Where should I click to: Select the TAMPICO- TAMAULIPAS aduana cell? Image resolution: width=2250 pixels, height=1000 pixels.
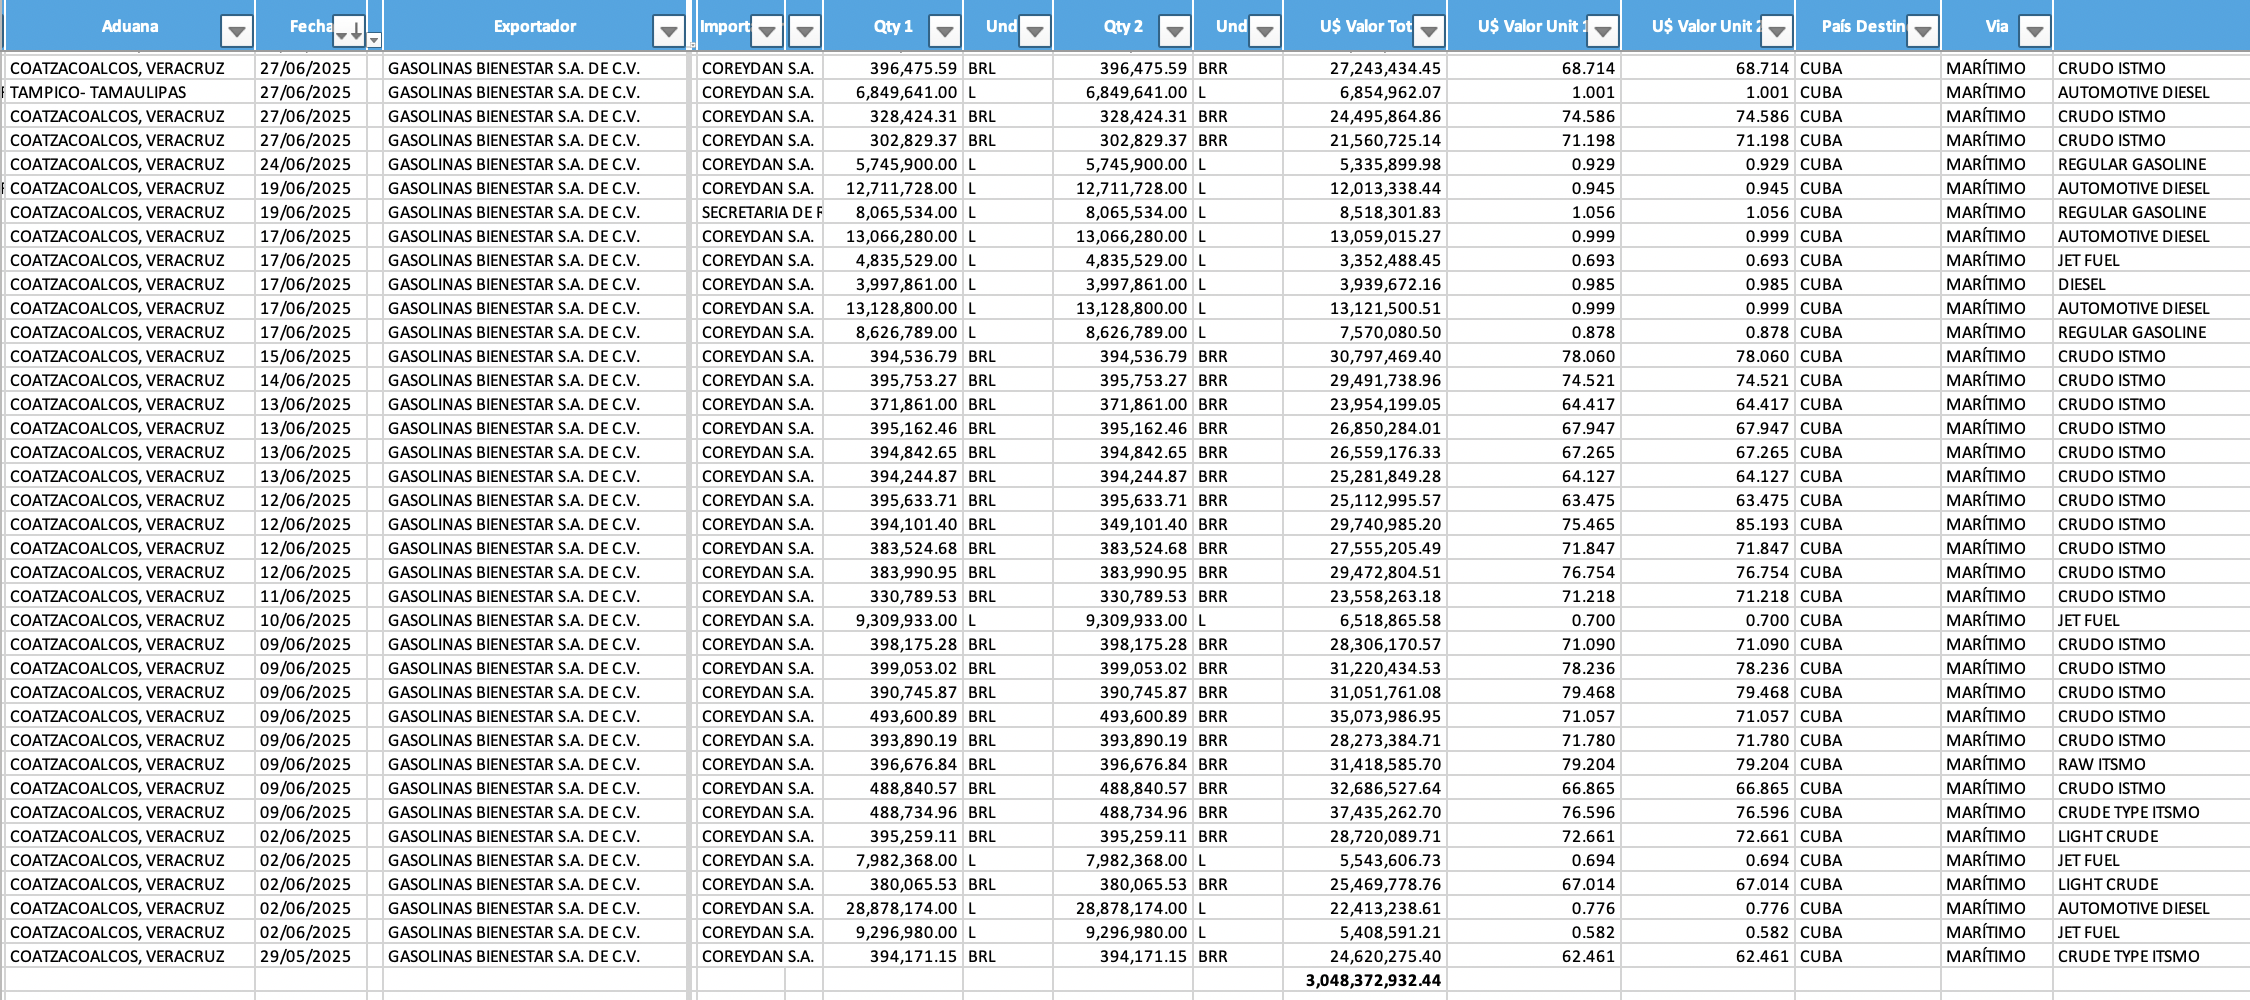point(98,92)
